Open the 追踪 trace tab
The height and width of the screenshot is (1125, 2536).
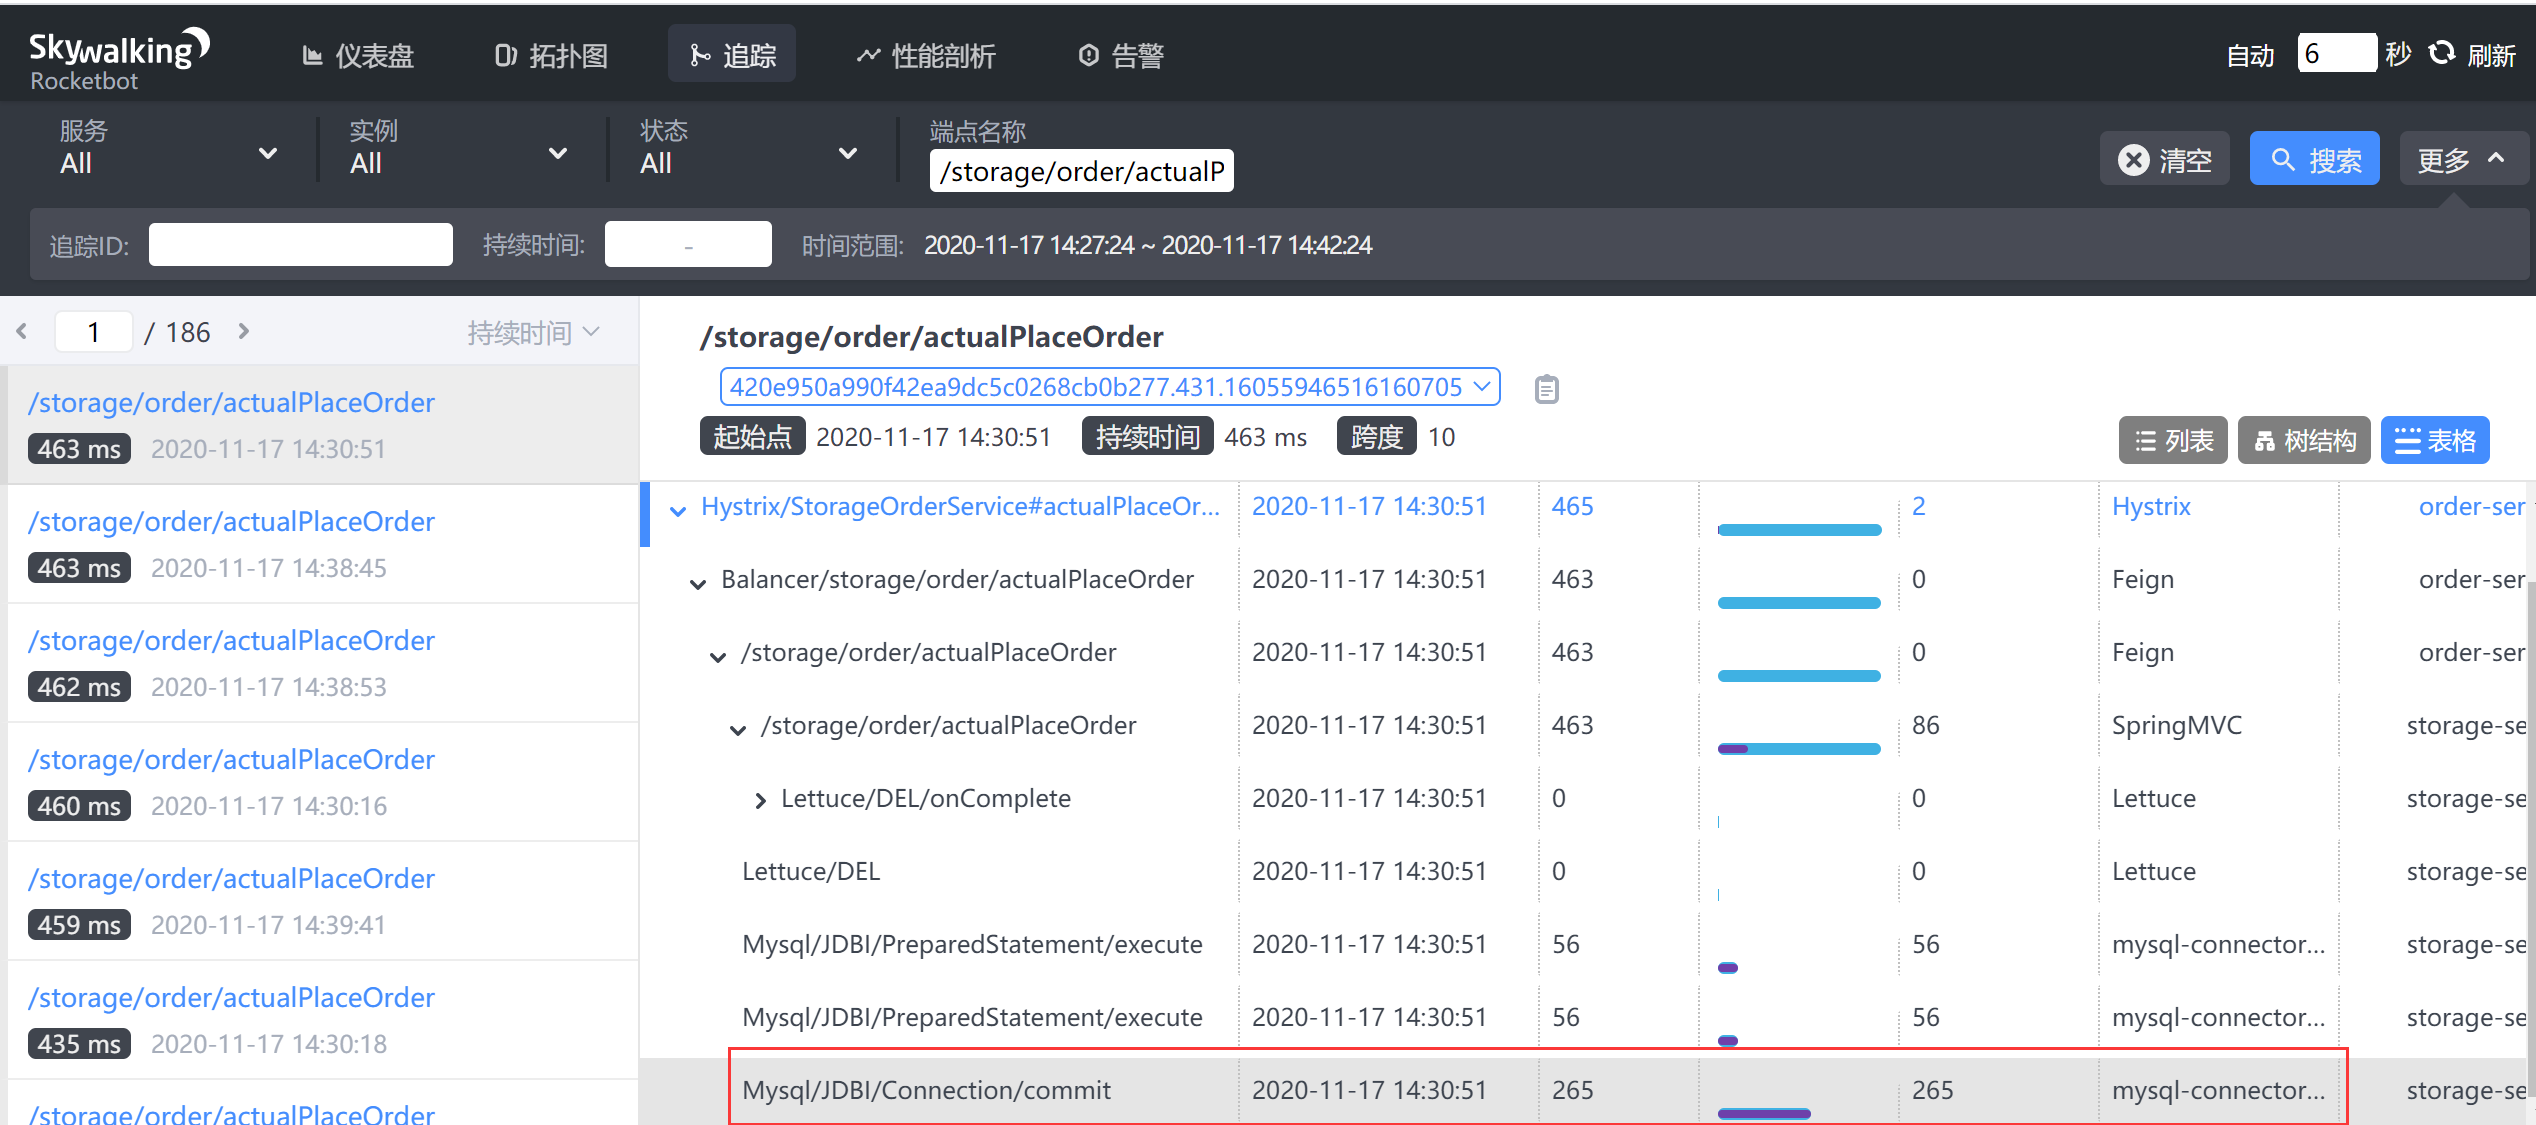click(x=732, y=54)
